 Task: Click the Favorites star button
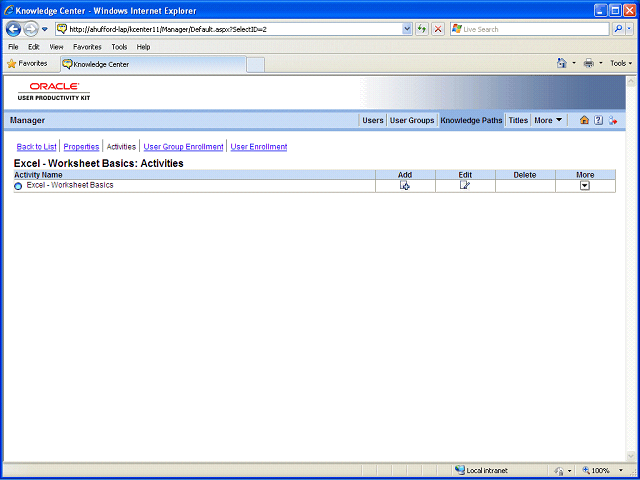tap(27, 64)
